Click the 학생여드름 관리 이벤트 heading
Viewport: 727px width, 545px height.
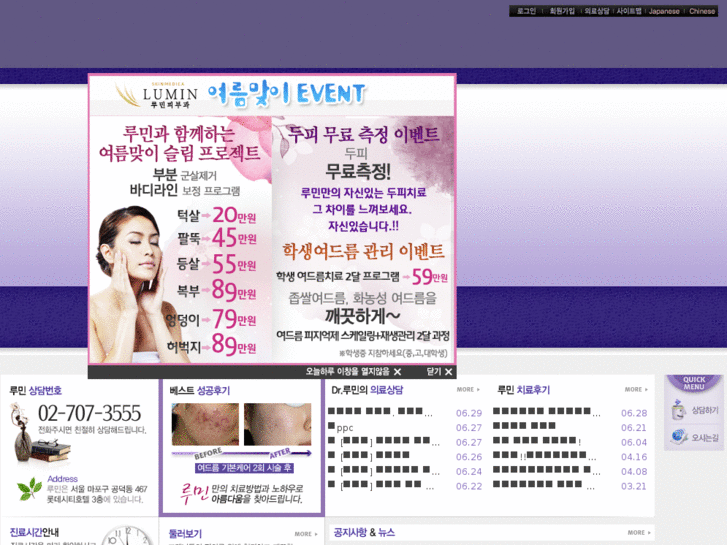pyautogui.click(x=364, y=251)
